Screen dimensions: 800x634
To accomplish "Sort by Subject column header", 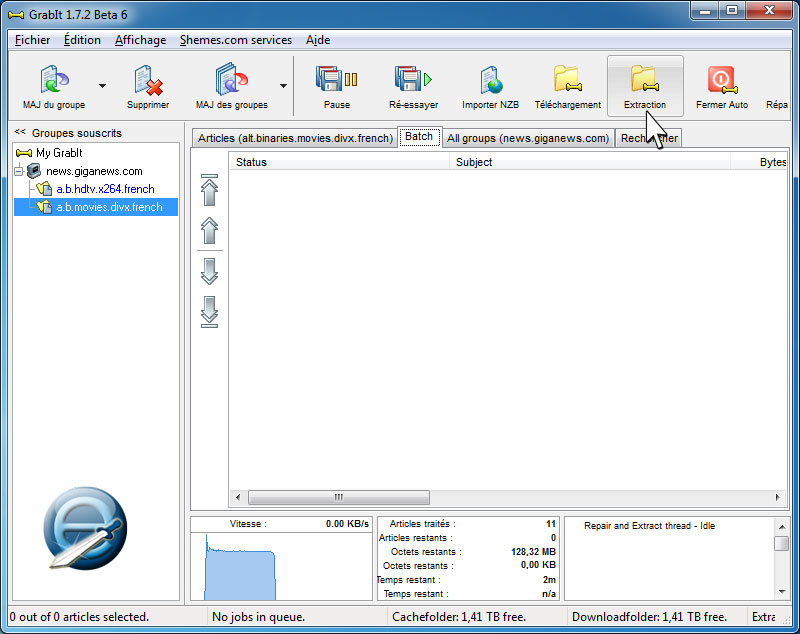I will click(x=590, y=162).
